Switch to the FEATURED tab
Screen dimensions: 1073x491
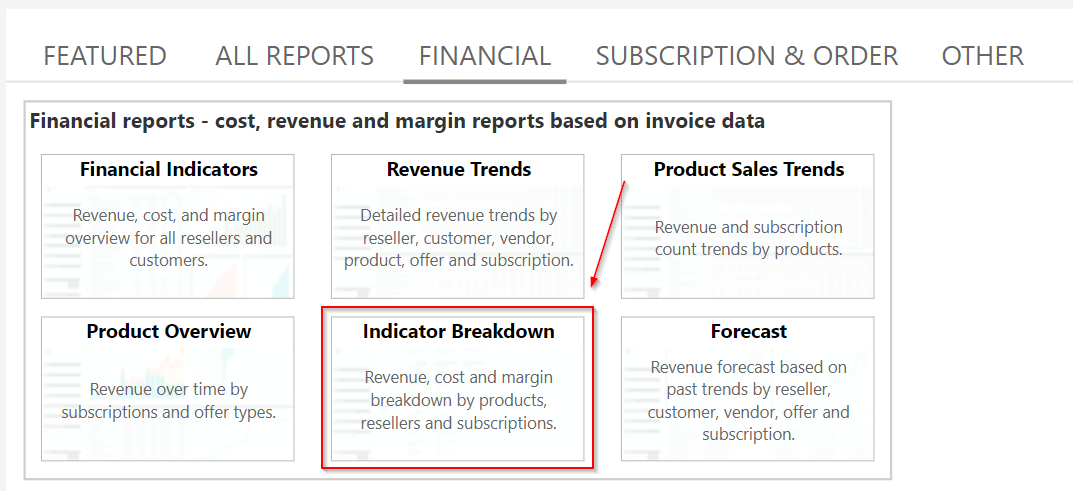point(105,56)
